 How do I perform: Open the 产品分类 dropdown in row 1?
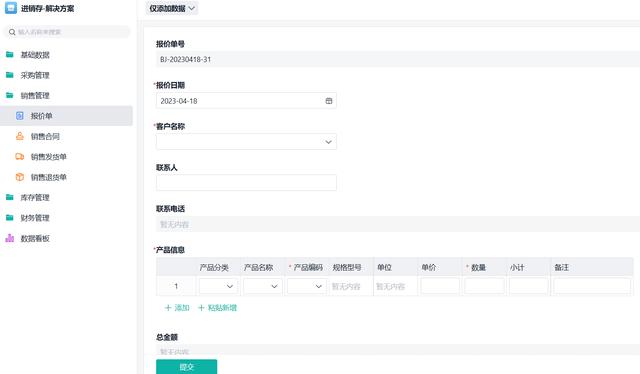coord(218,286)
